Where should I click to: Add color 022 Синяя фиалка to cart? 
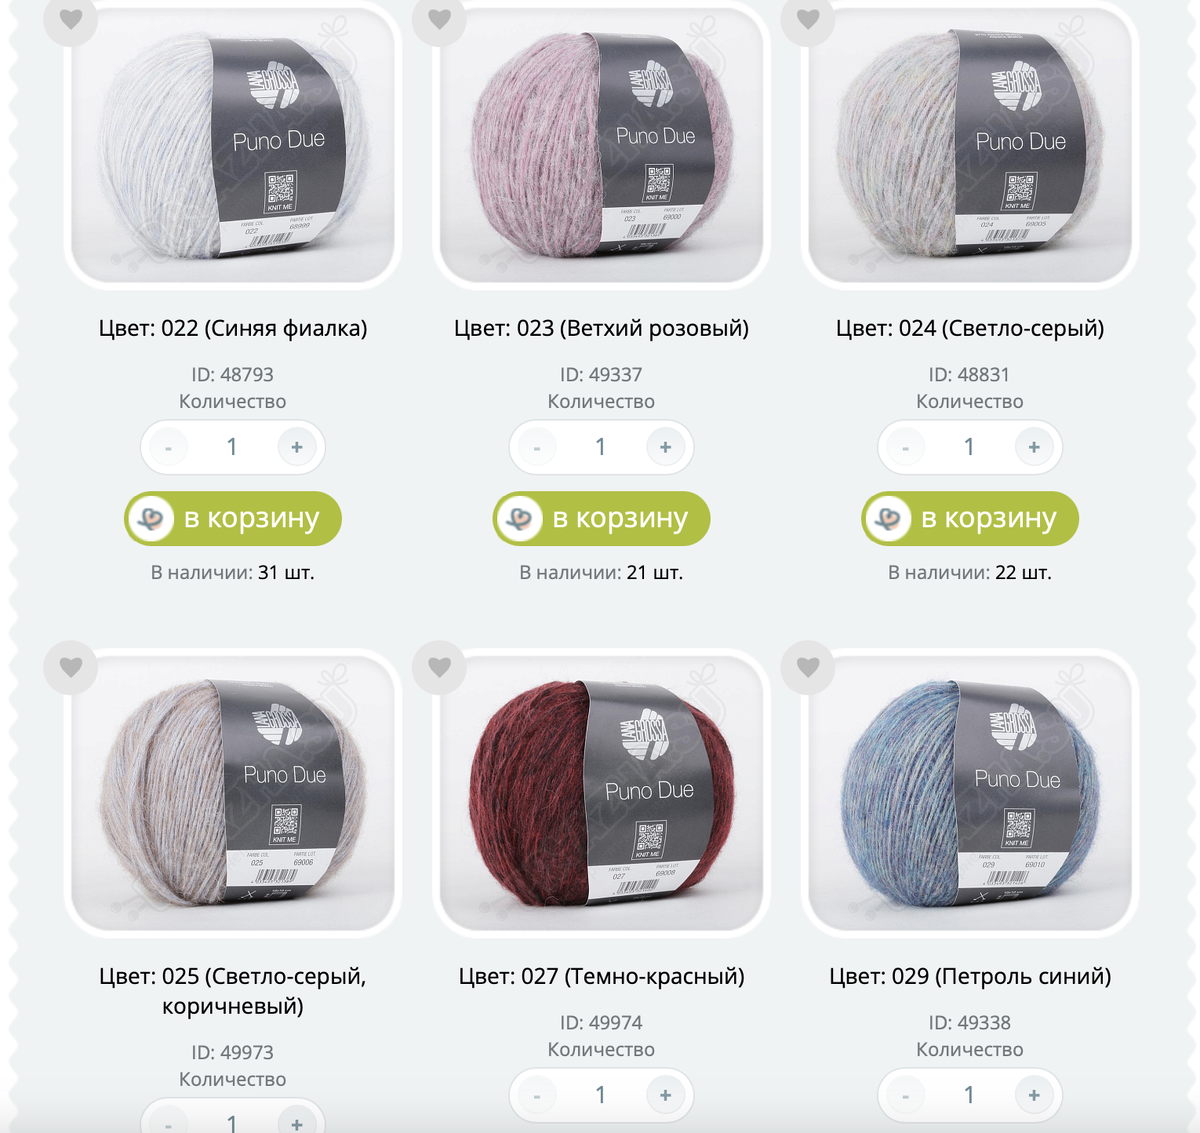click(x=233, y=519)
